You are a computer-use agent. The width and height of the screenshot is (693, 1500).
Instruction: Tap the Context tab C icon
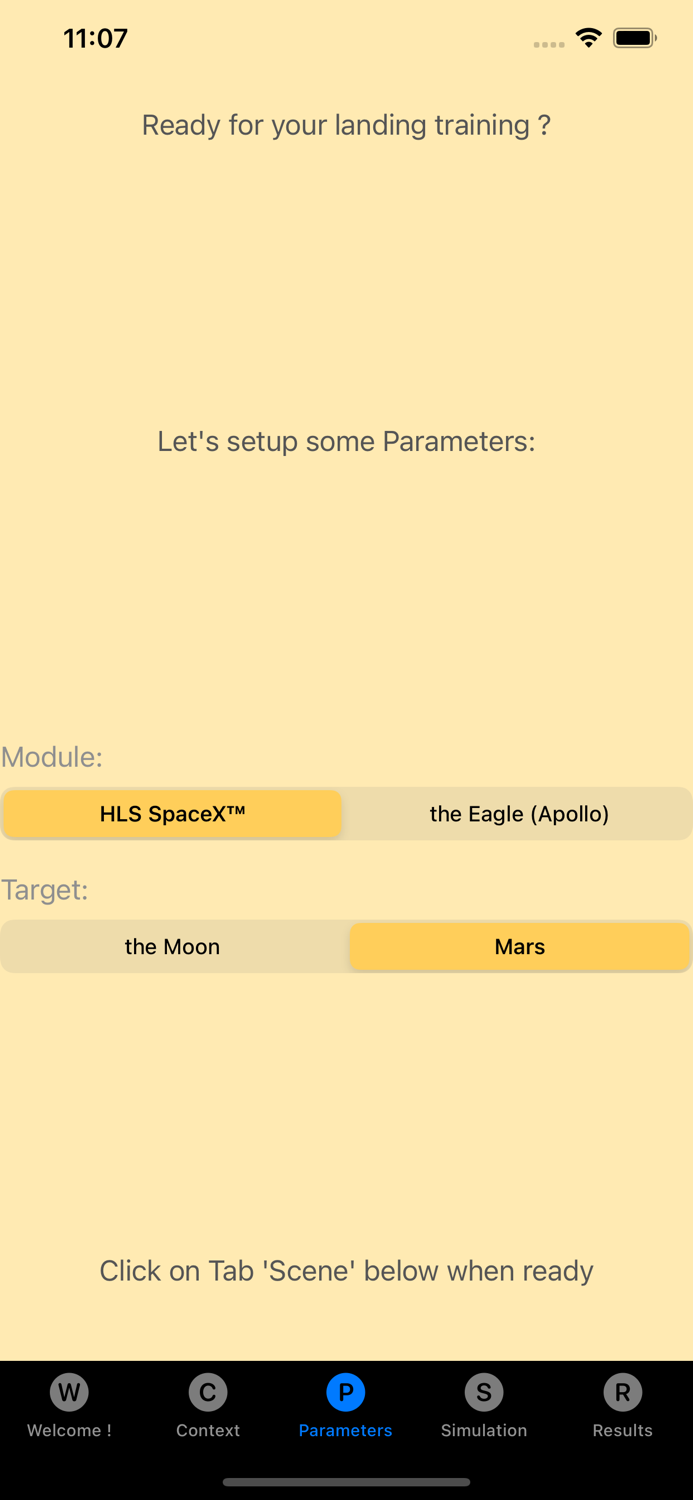[207, 1392]
